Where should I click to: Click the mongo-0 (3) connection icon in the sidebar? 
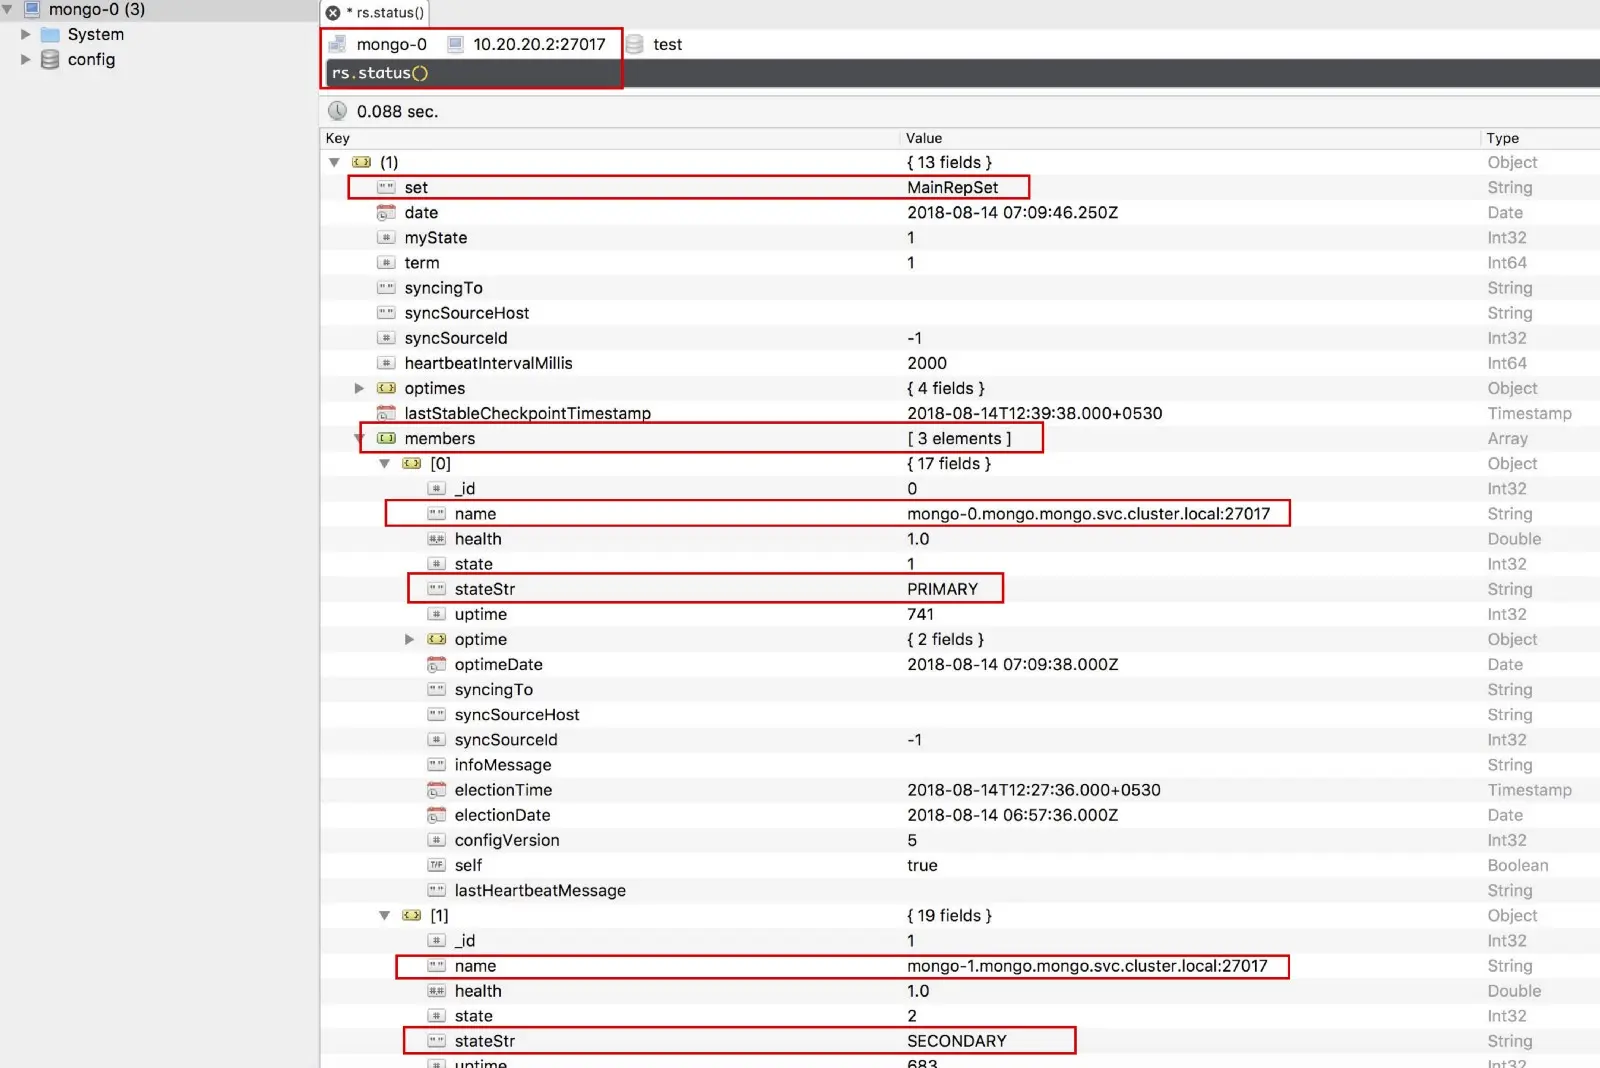[31, 10]
